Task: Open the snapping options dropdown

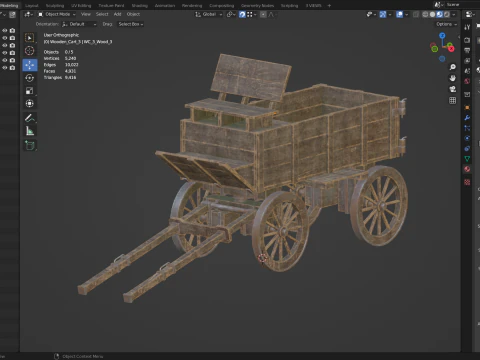Action: [251, 14]
